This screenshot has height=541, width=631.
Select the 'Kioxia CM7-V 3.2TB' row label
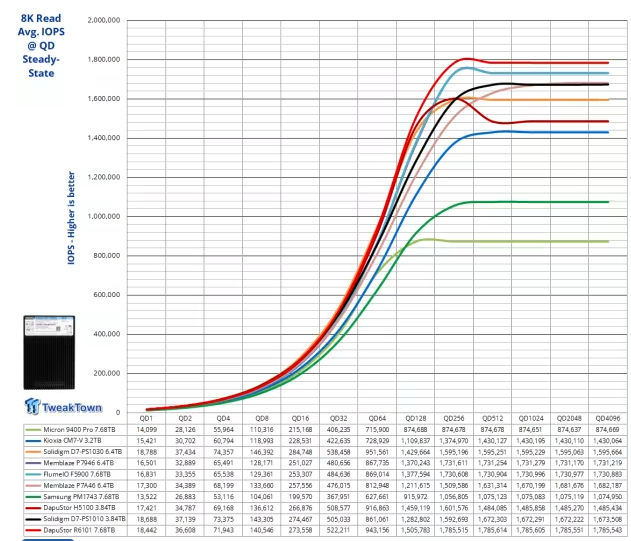pos(72,441)
